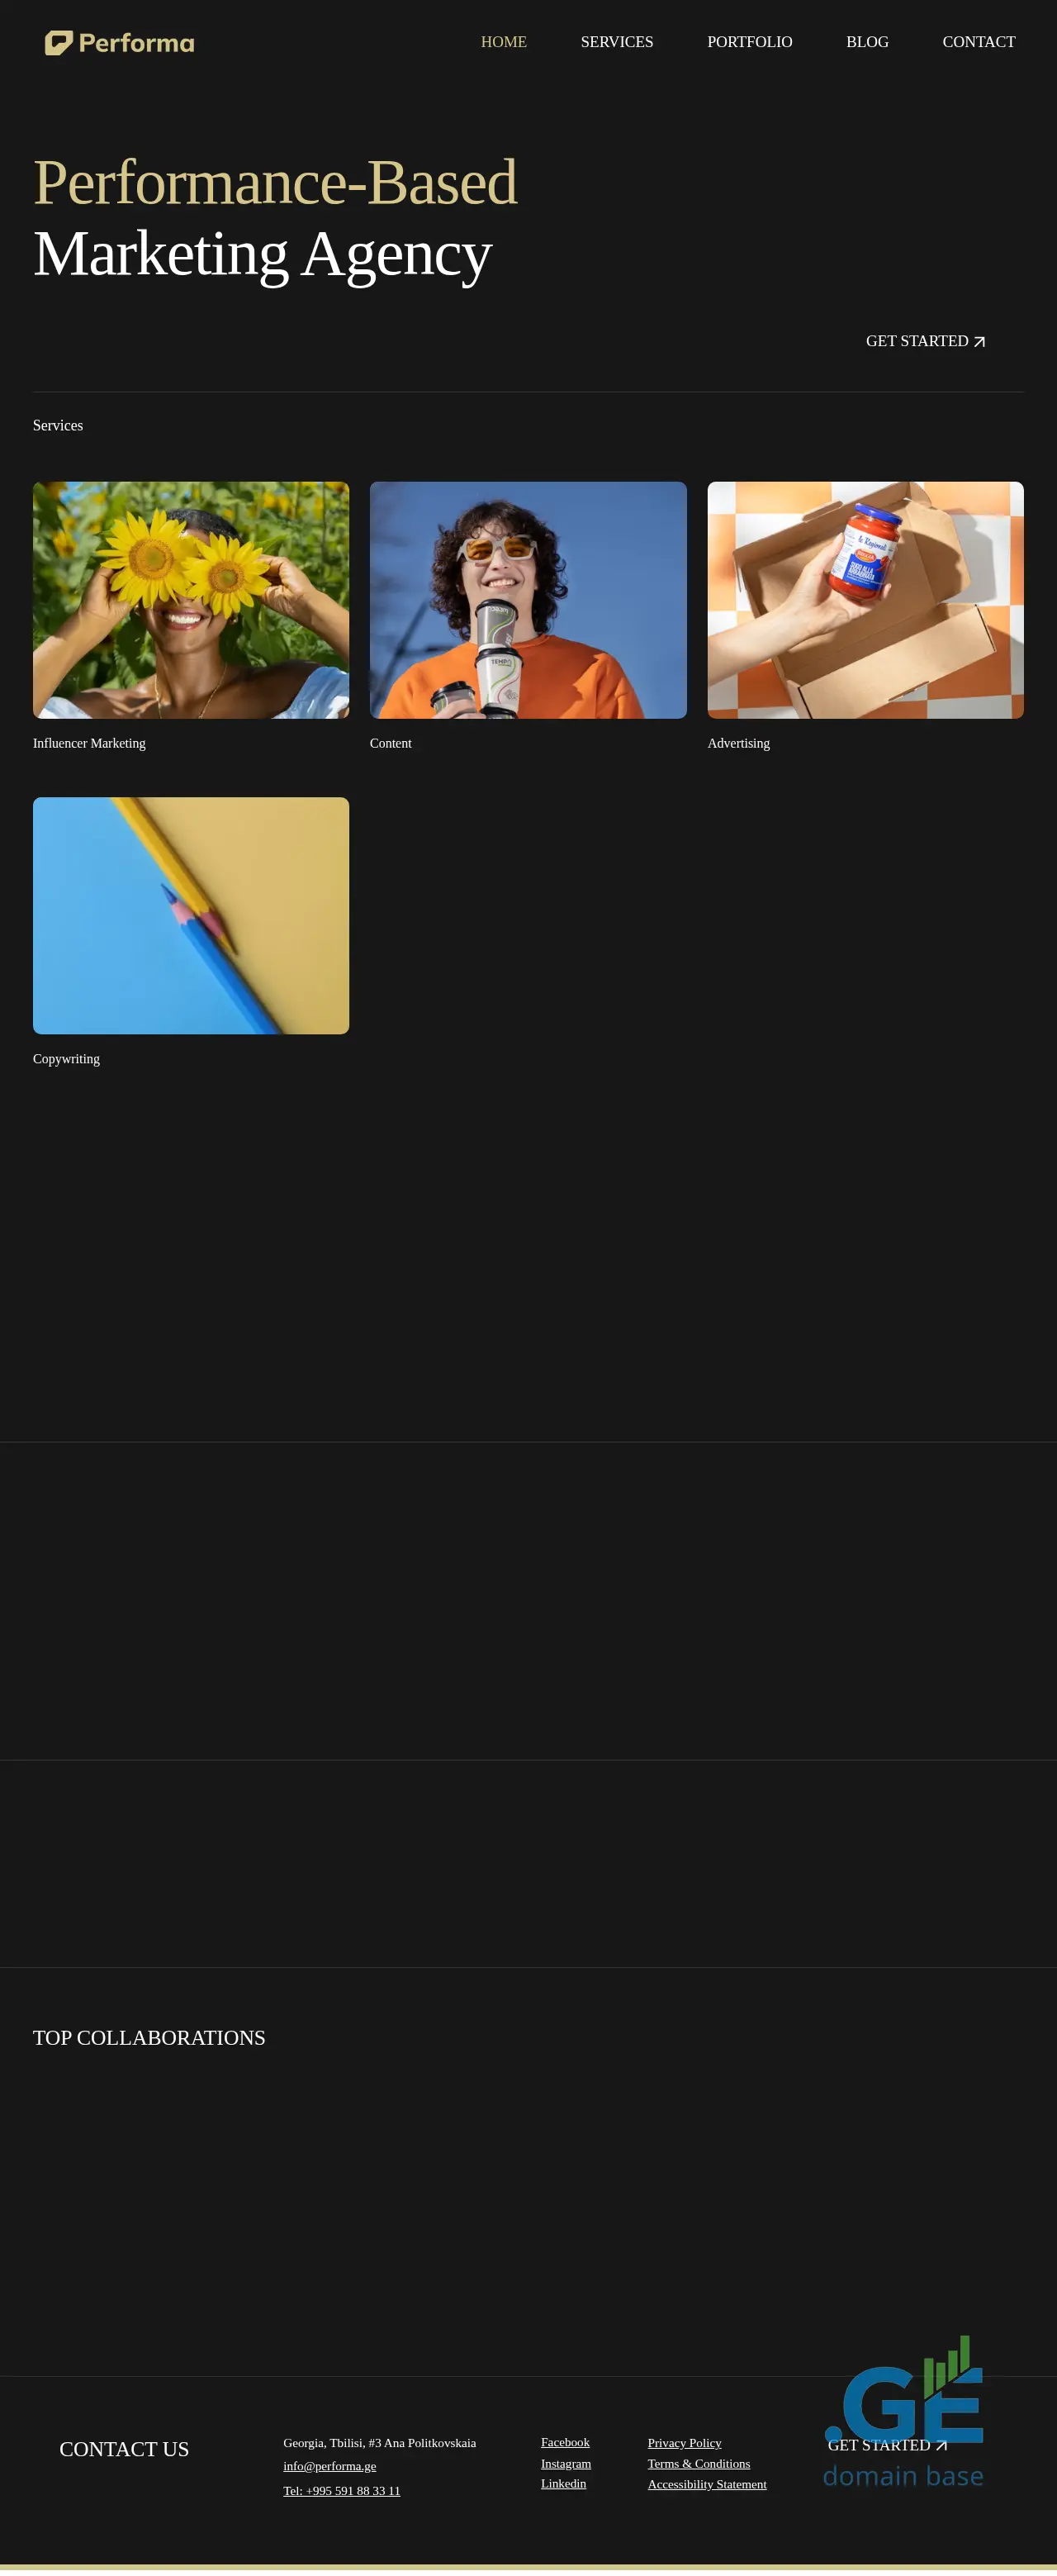Click the Influencer Marketing caption
The image size is (1057, 2576).
(x=89, y=743)
